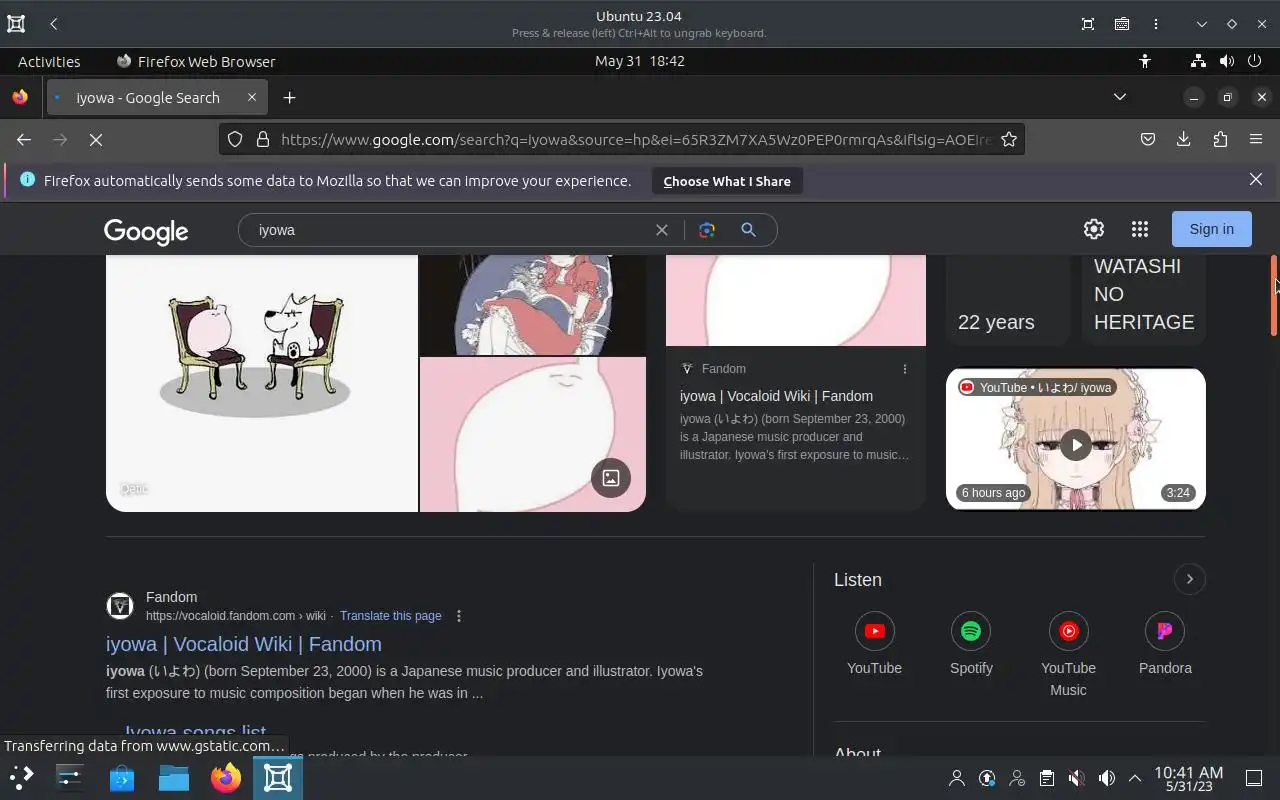Screen dimensions: 1280x800
Task: Click the Fandom result site favicon
Action: pyautogui.click(x=120, y=606)
